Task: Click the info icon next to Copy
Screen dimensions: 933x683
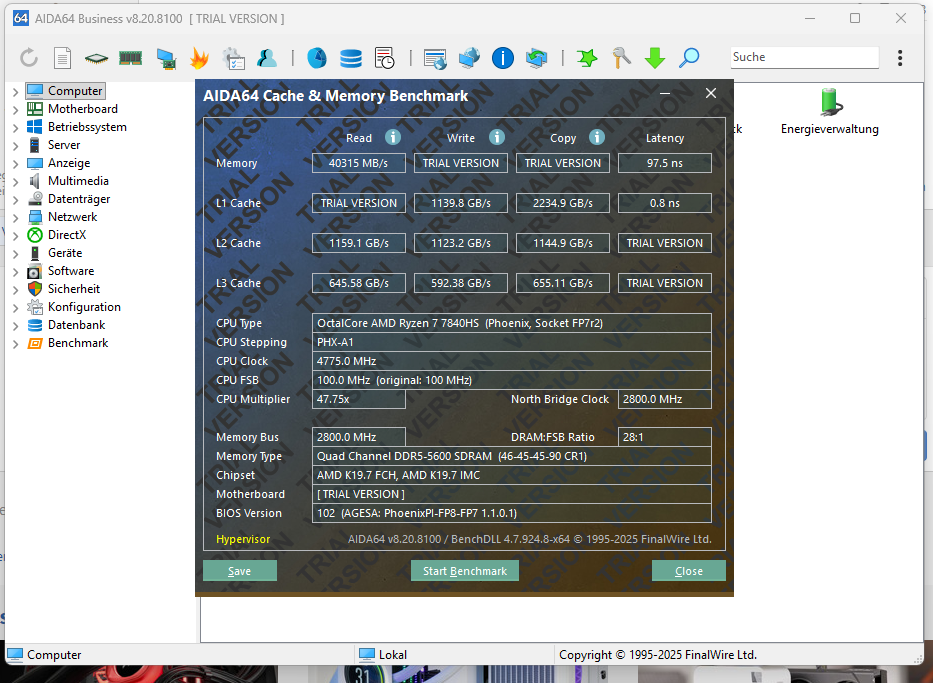Action: tap(597, 137)
